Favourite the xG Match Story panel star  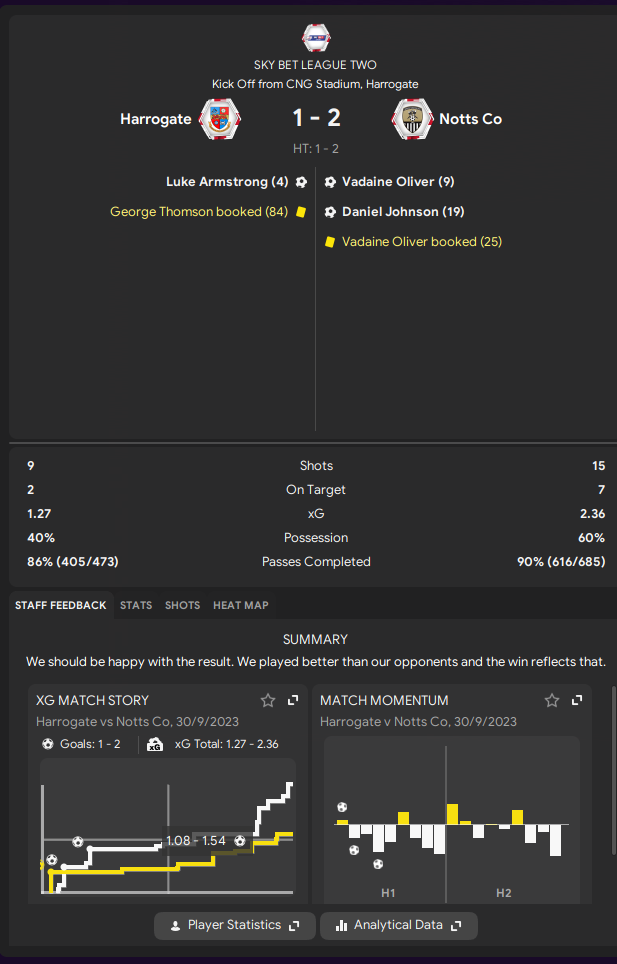268,700
